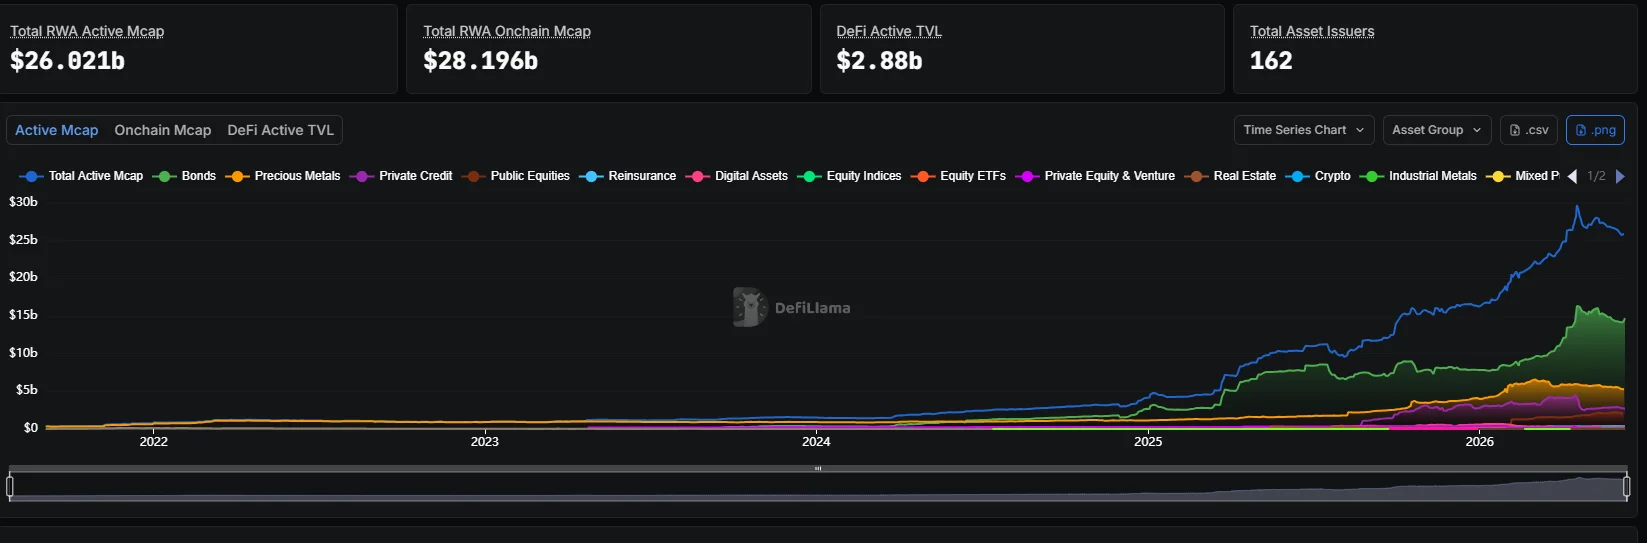Download chart data as .csv
The image size is (1647, 543).
1529,130
